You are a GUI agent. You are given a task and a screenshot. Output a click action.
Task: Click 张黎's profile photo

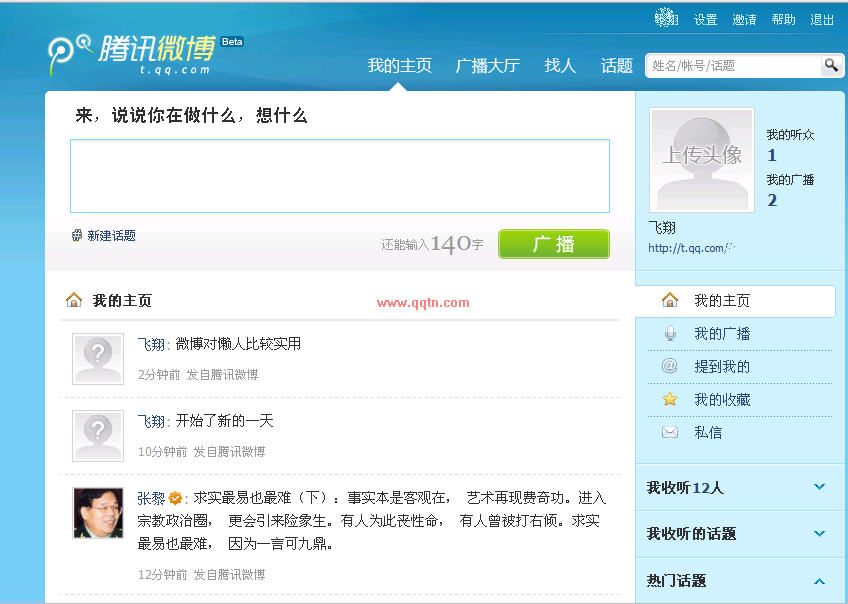[98, 513]
